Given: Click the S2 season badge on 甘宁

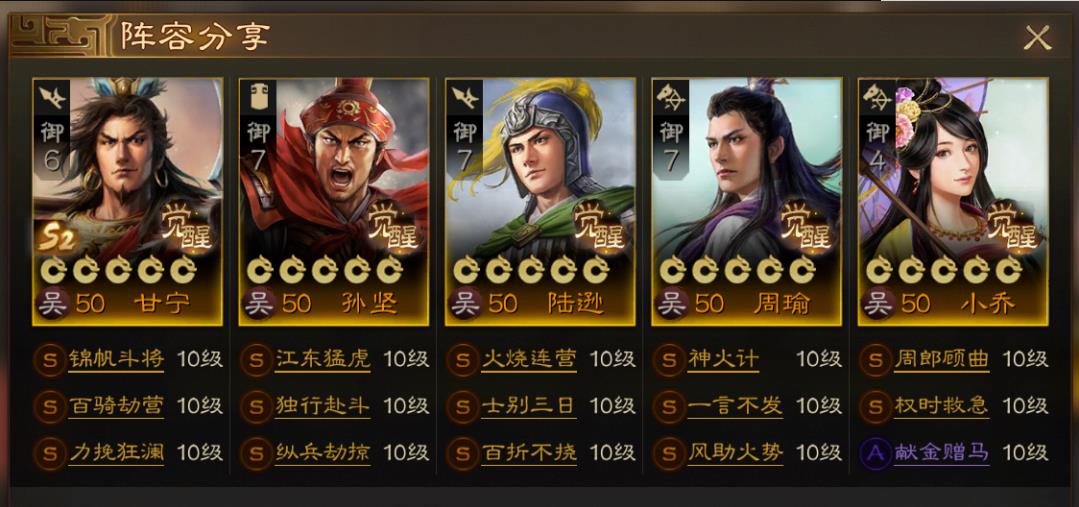Looking at the screenshot, I should coord(56,239).
